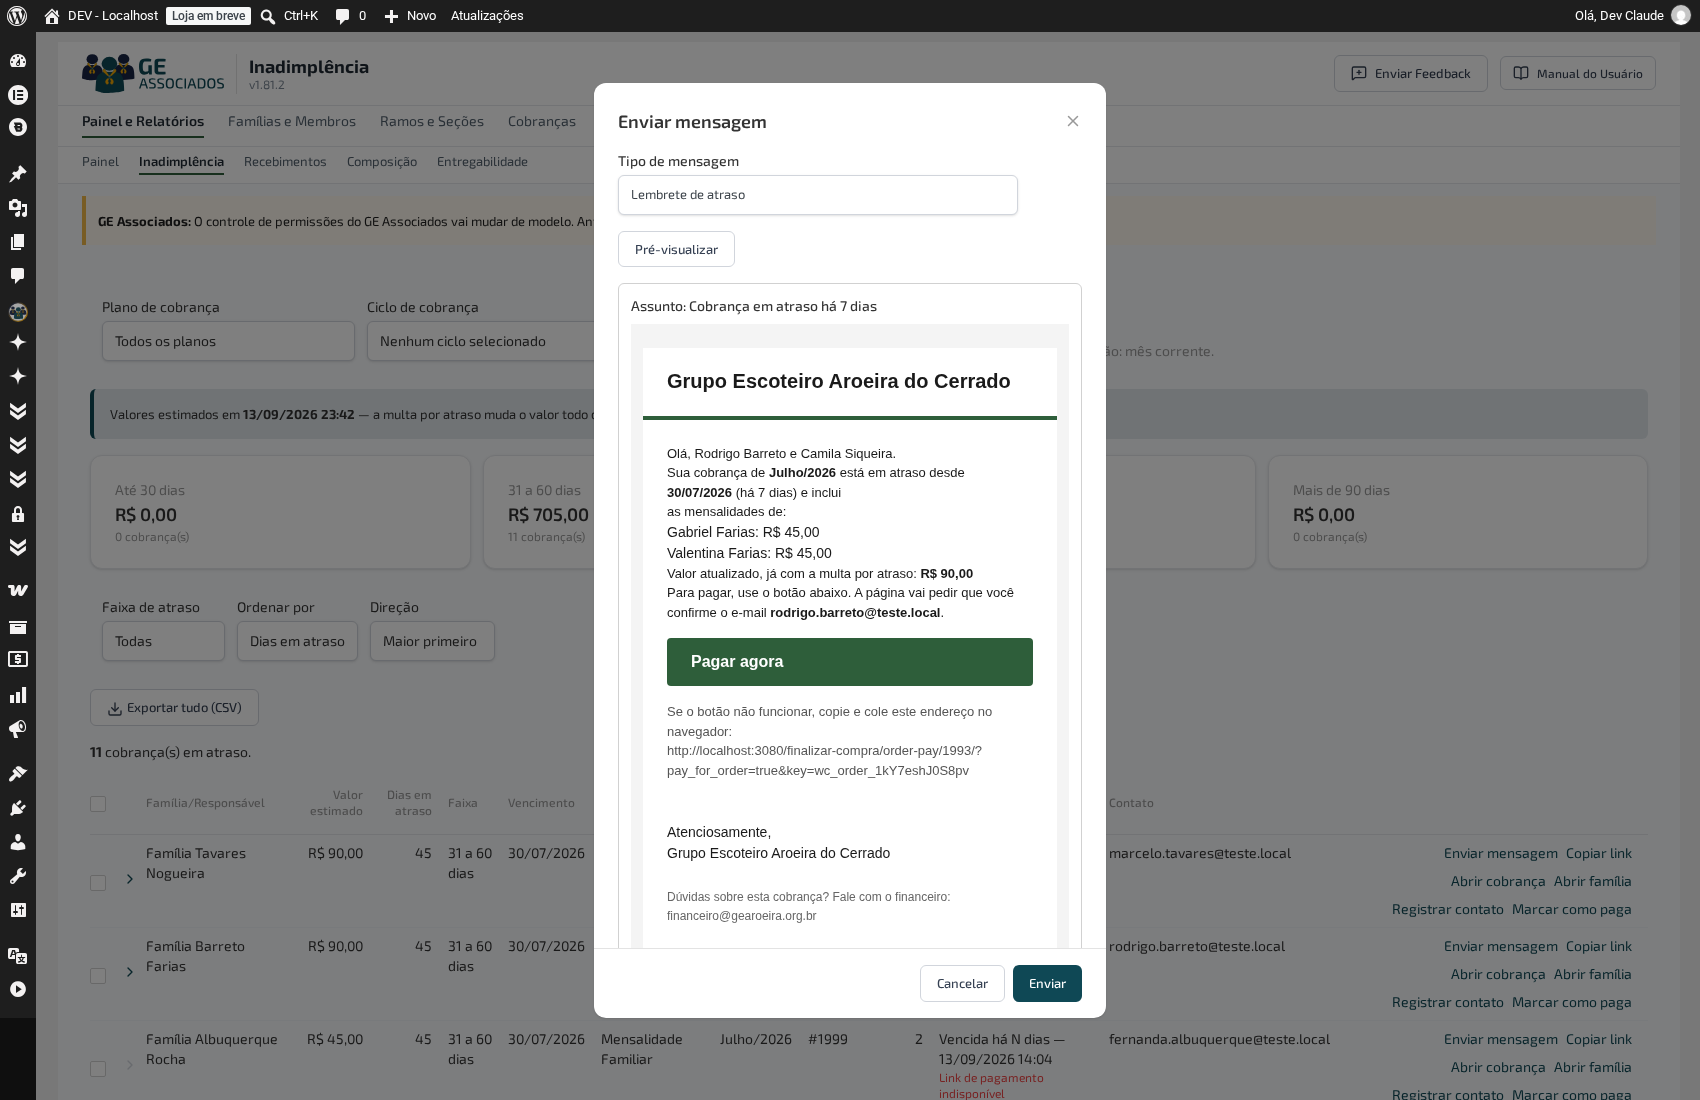
Task: Click the Enviar button in dialog
Action: point(1047,983)
